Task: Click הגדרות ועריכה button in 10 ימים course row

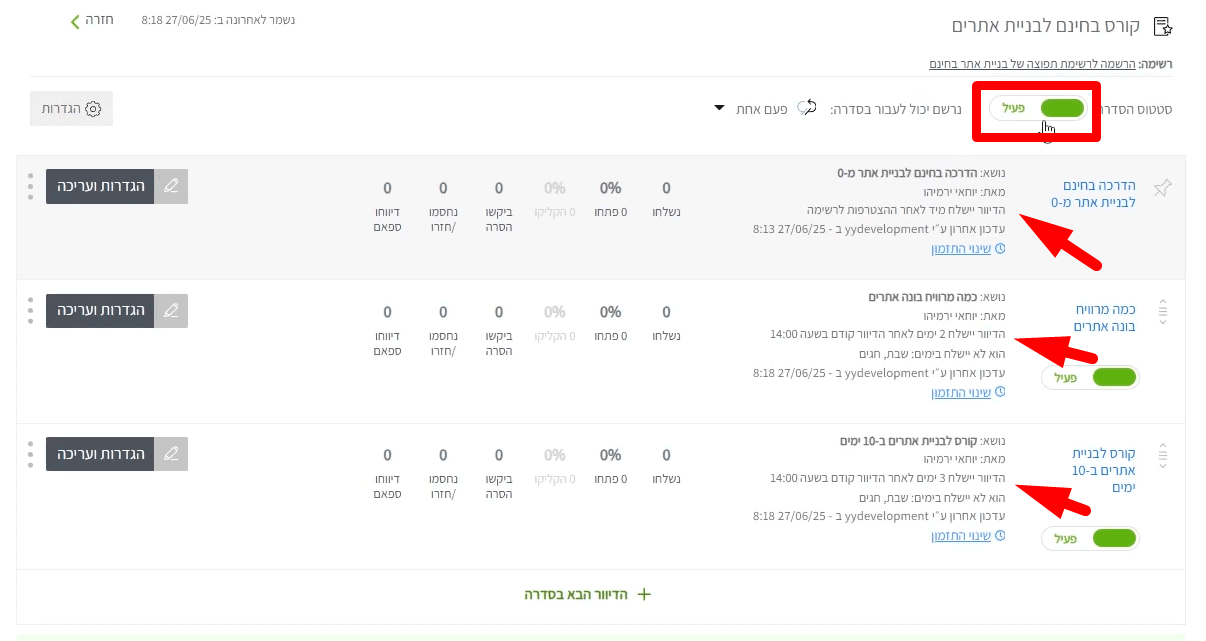Action: (100, 454)
